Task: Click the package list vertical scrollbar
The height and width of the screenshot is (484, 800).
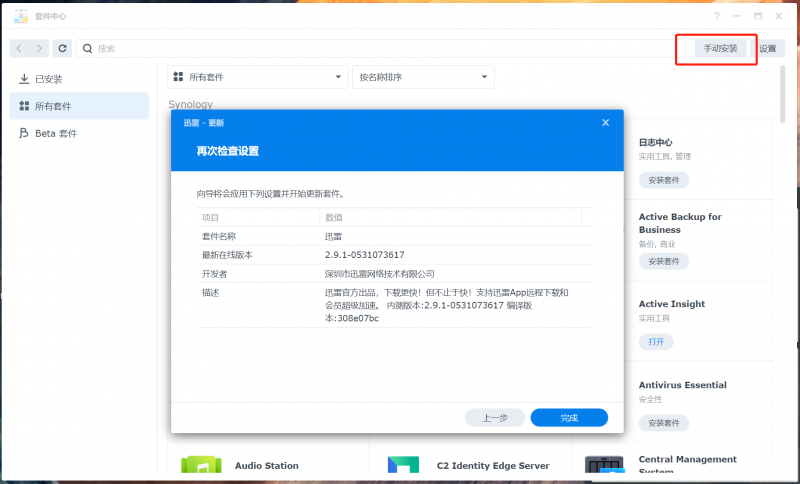Action: pyautogui.click(x=783, y=94)
